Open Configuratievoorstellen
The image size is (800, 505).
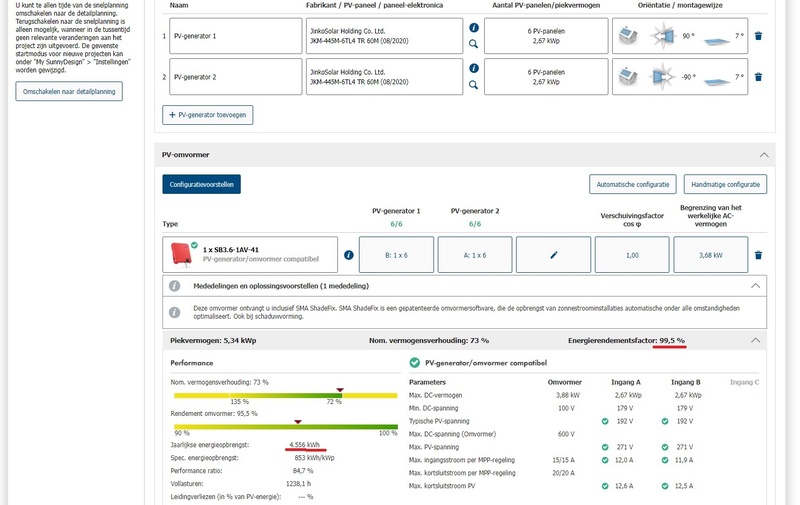(202, 184)
